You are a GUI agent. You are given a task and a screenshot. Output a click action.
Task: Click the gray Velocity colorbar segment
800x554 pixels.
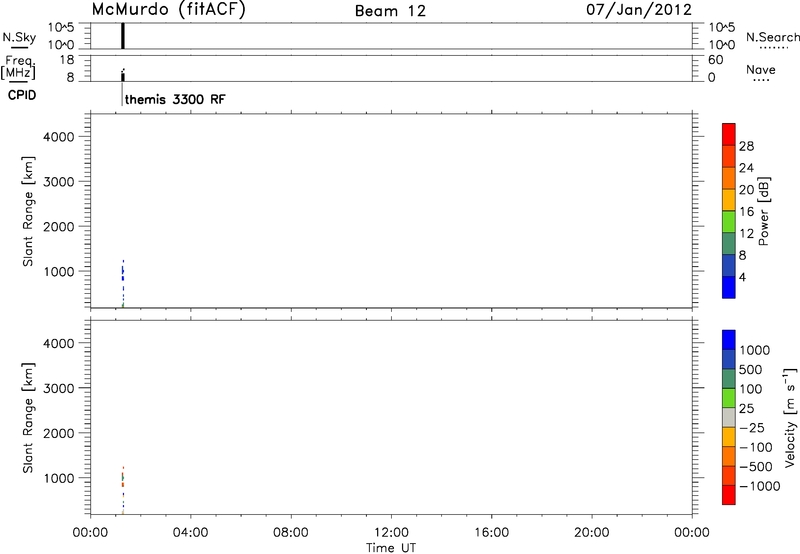pos(729,418)
